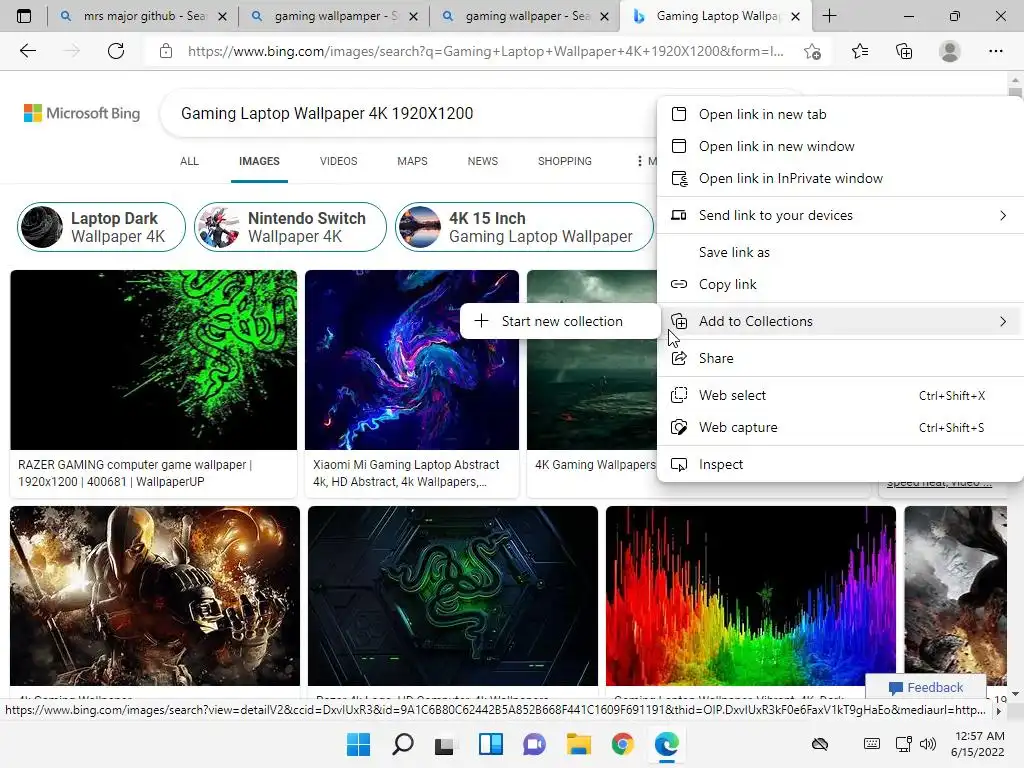
Task: Open Widgets from the taskbar
Action: point(490,744)
